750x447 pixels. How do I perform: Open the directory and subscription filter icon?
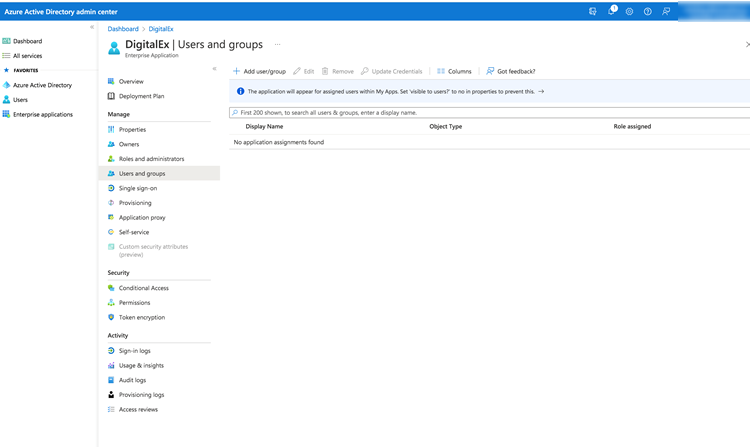tap(593, 11)
